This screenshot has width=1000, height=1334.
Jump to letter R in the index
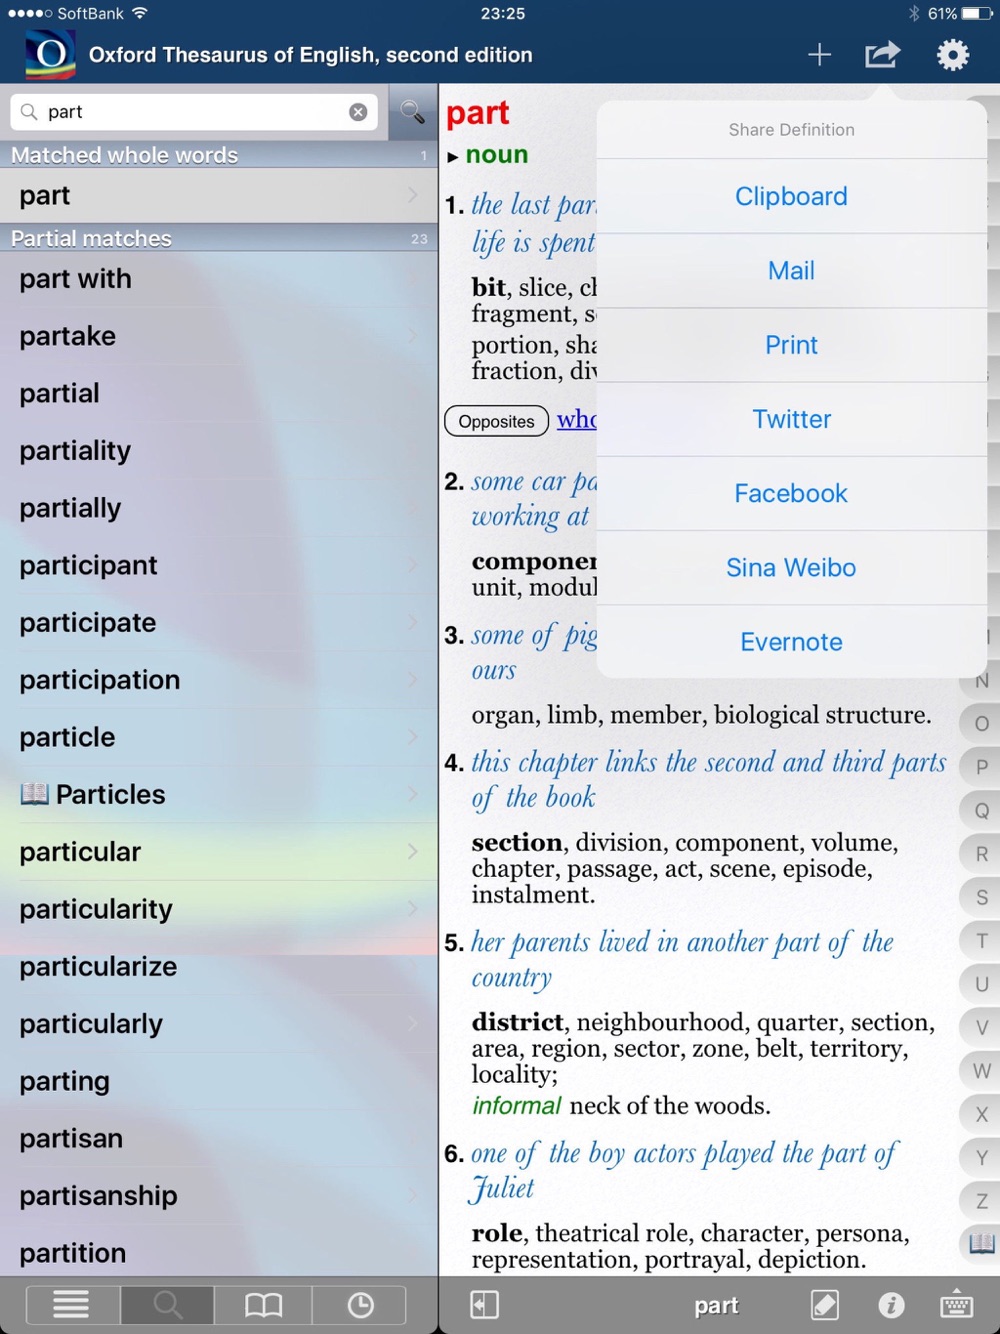[x=982, y=854]
